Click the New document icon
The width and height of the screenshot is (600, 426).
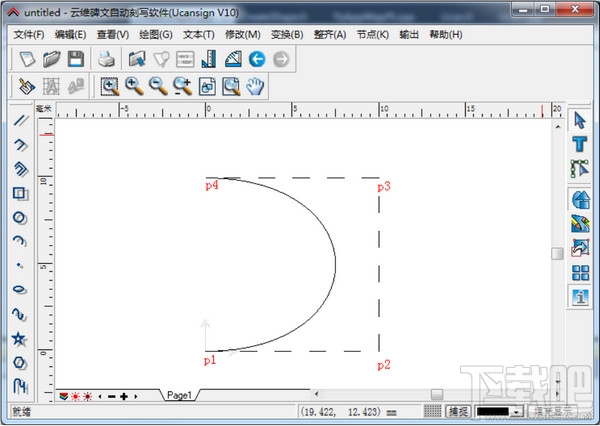[x=28, y=60]
